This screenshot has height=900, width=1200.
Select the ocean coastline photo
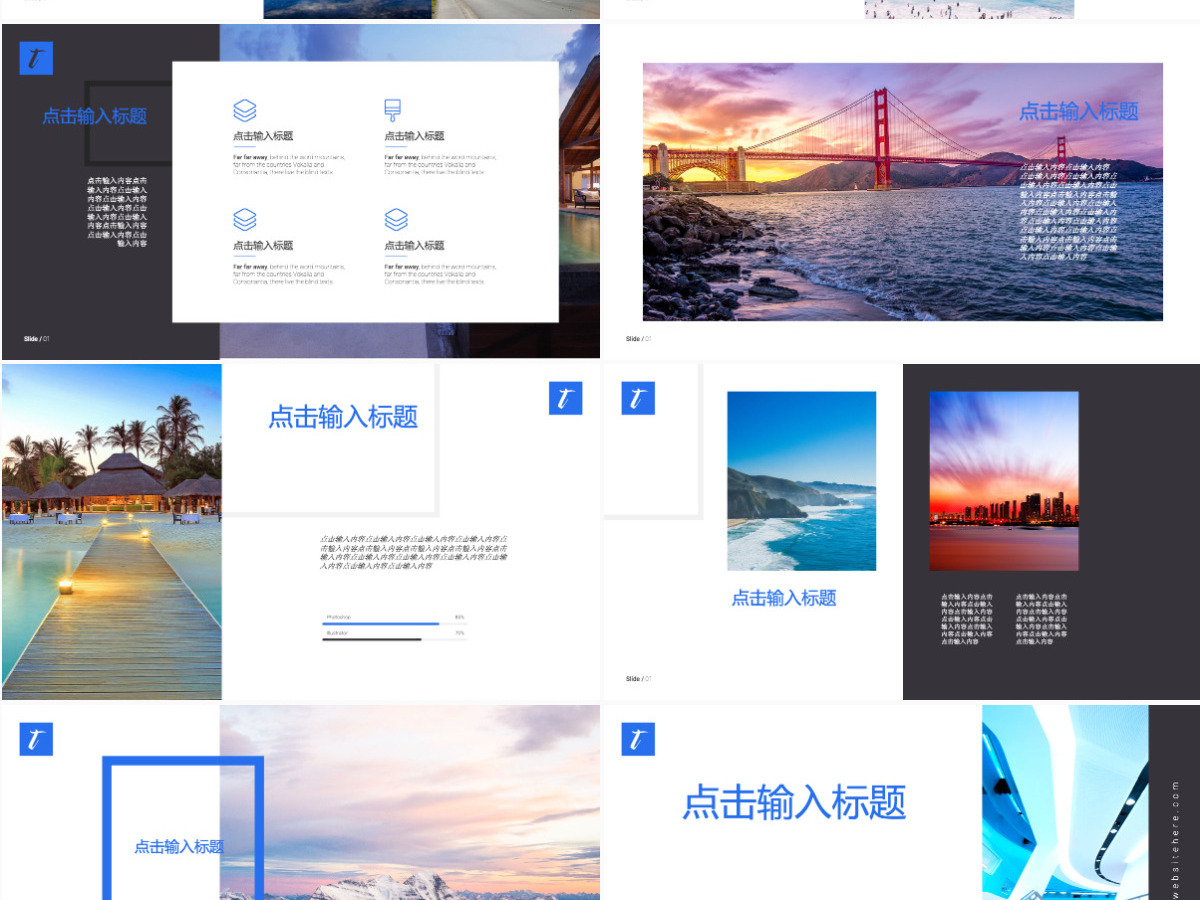pyautogui.click(x=801, y=481)
